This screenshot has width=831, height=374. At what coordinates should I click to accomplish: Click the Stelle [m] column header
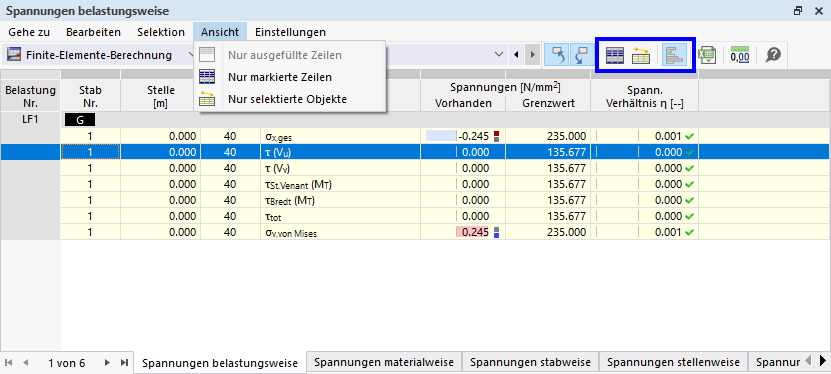(161, 96)
